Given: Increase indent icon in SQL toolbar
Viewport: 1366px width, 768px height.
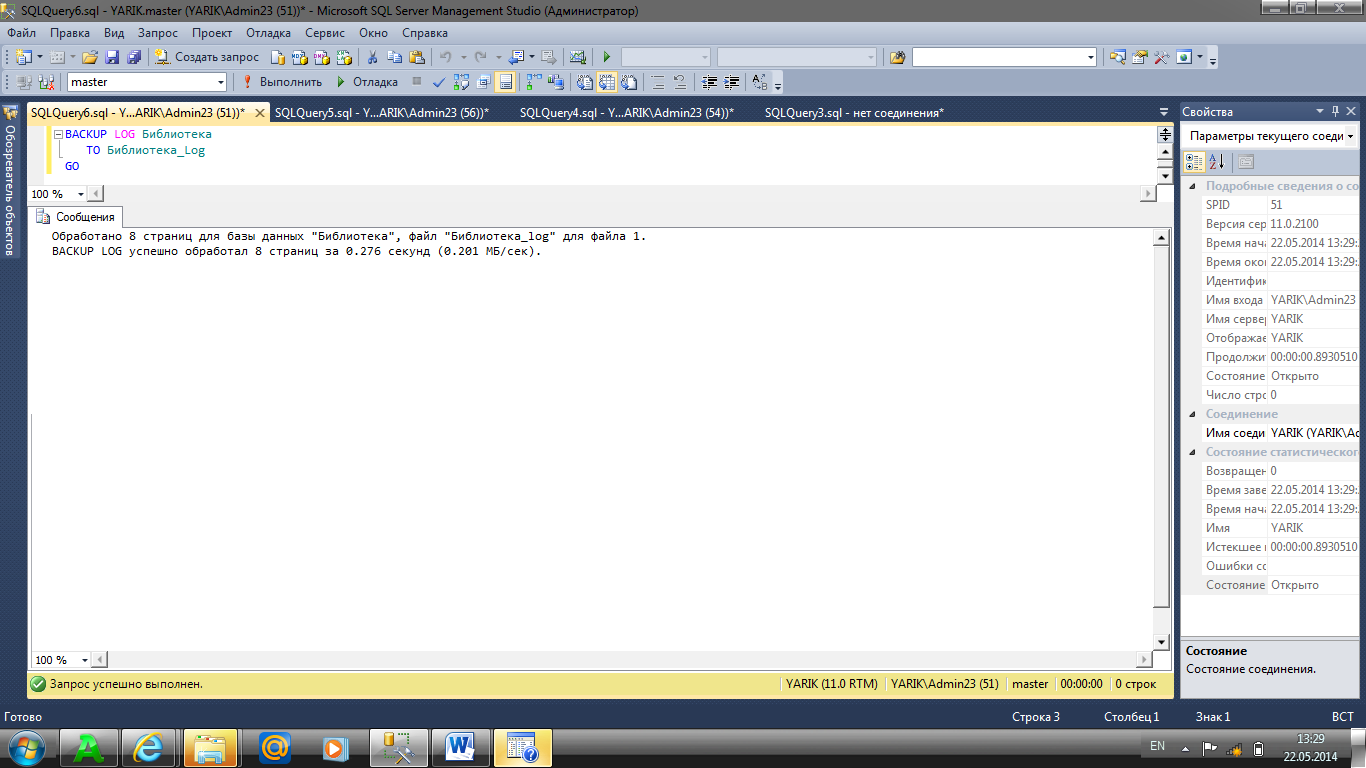Looking at the screenshot, I should [732, 82].
